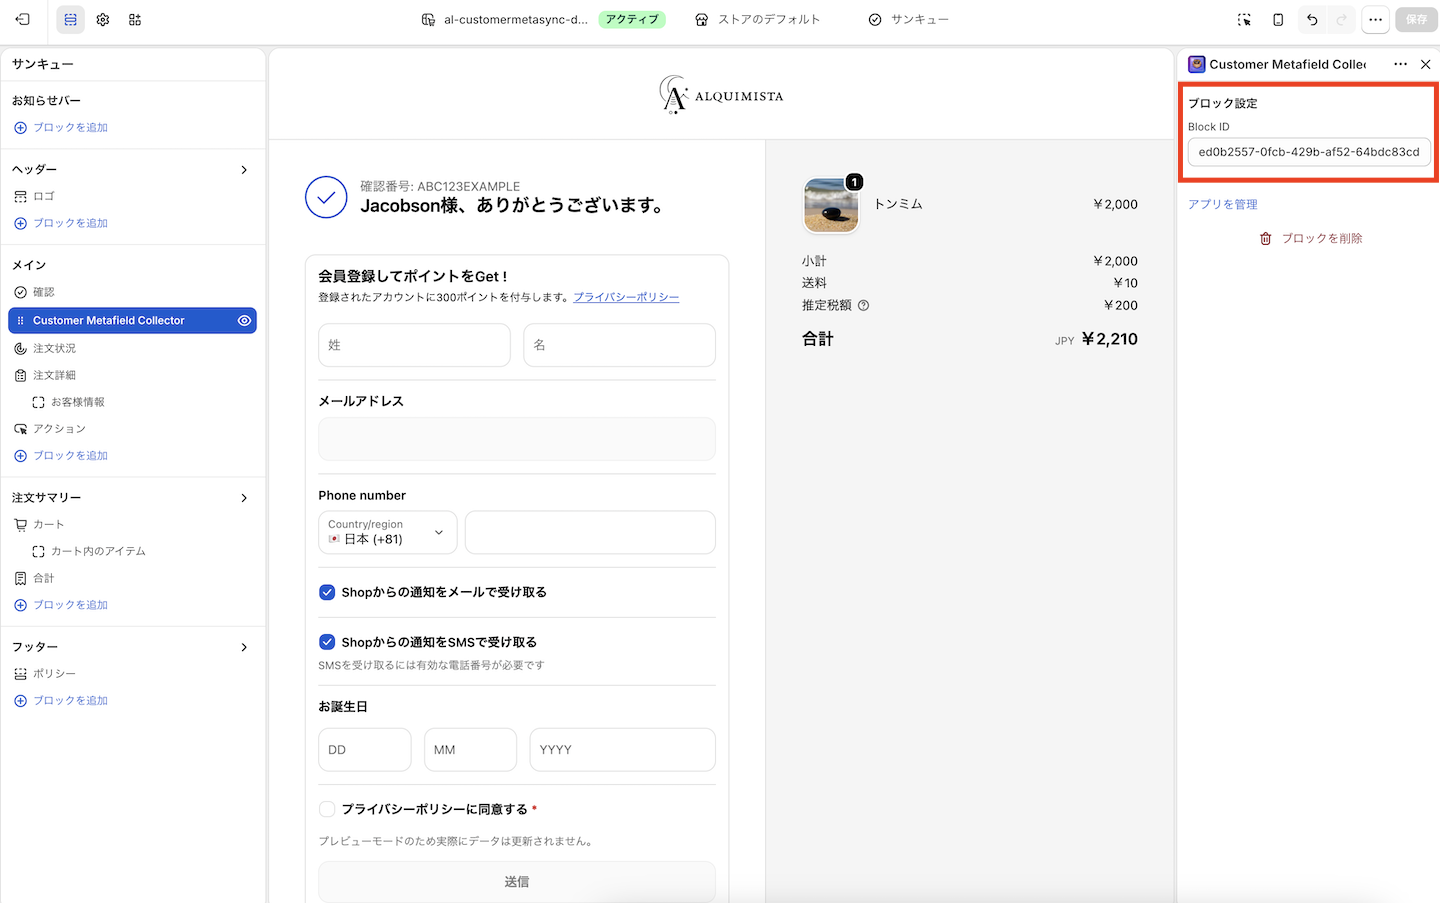1440x903 pixels.
Task: Check the privacy policy agreement checkbox
Action: point(327,809)
